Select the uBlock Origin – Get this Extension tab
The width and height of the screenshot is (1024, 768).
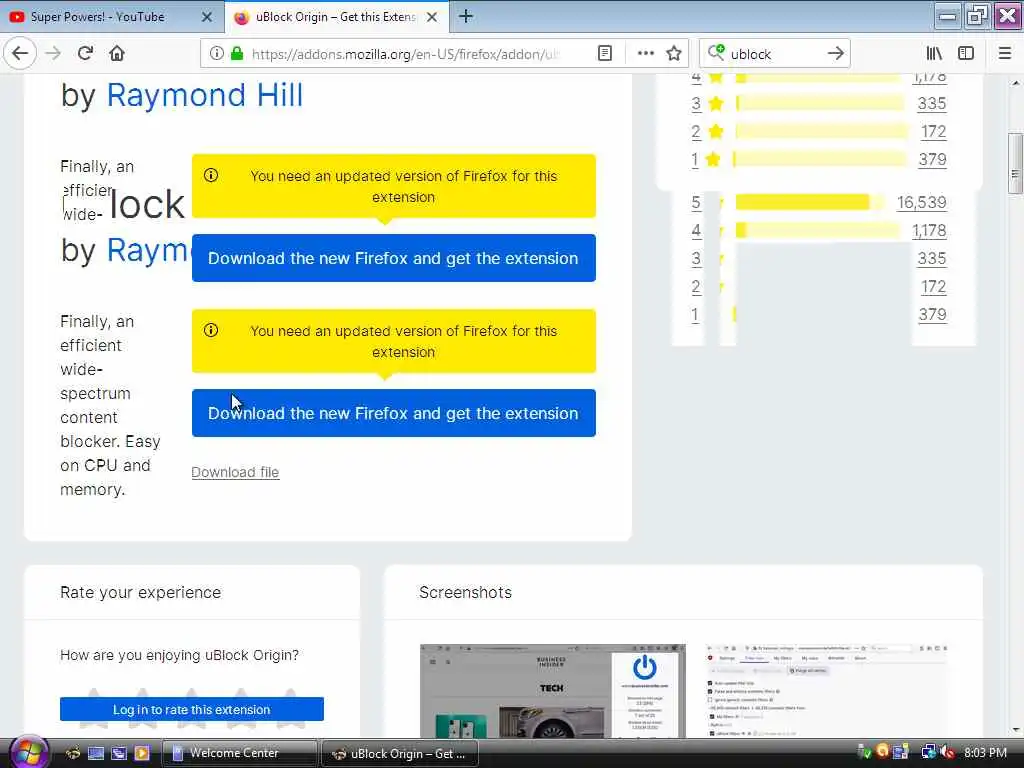(x=336, y=17)
